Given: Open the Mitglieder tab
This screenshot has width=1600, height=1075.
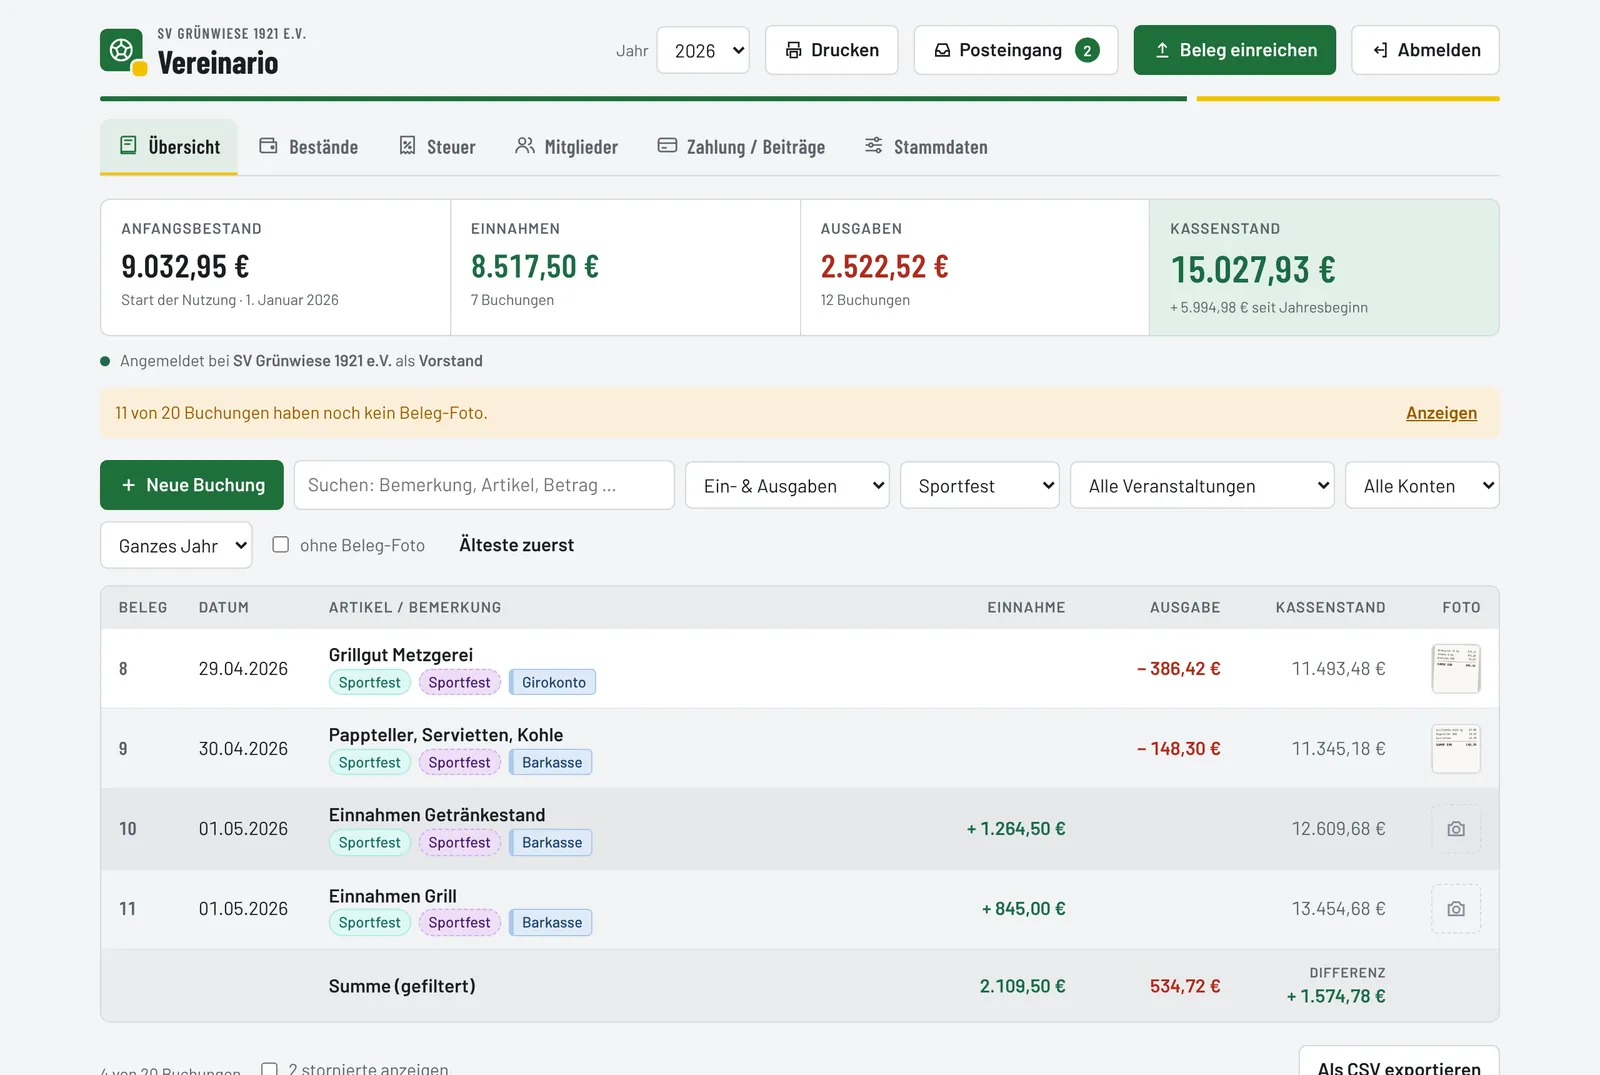Looking at the screenshot, I should pyautogui.click(x=566, y=147).
